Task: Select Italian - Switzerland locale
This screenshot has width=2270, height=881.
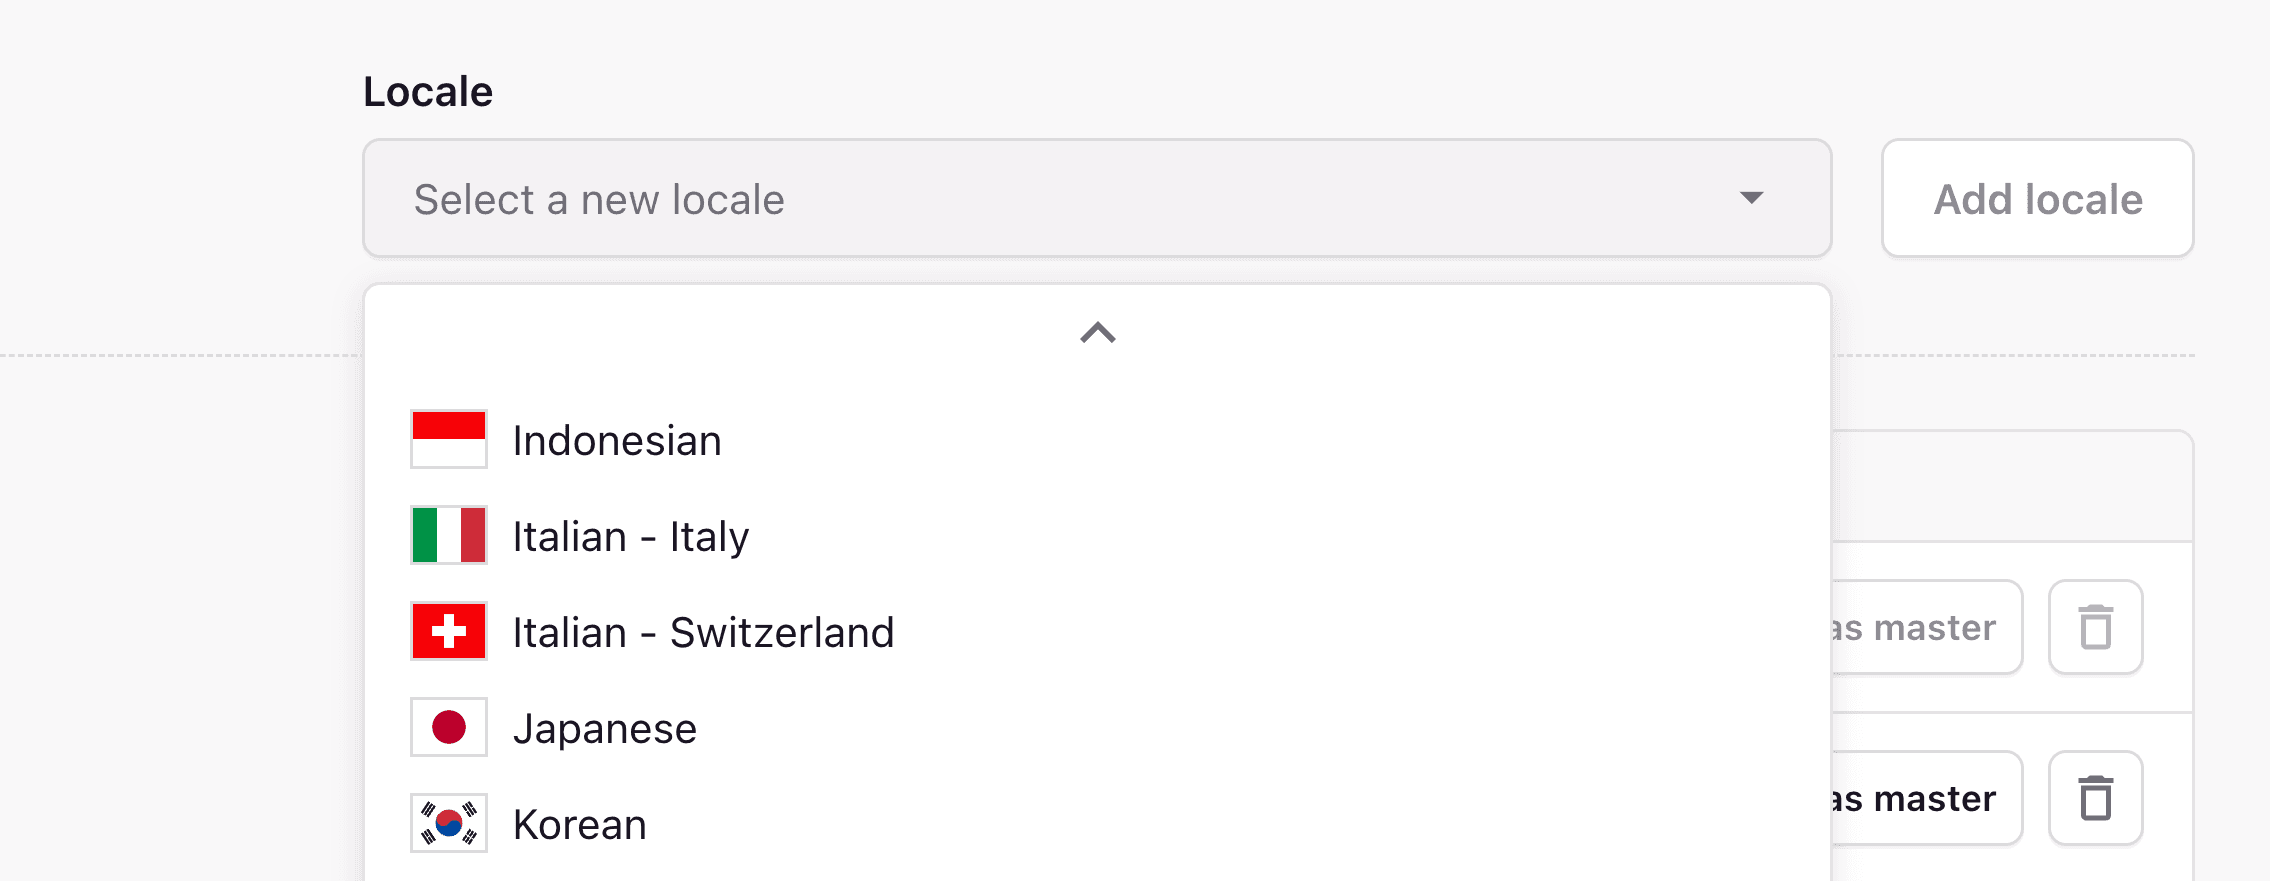Action: pos(703,632)
